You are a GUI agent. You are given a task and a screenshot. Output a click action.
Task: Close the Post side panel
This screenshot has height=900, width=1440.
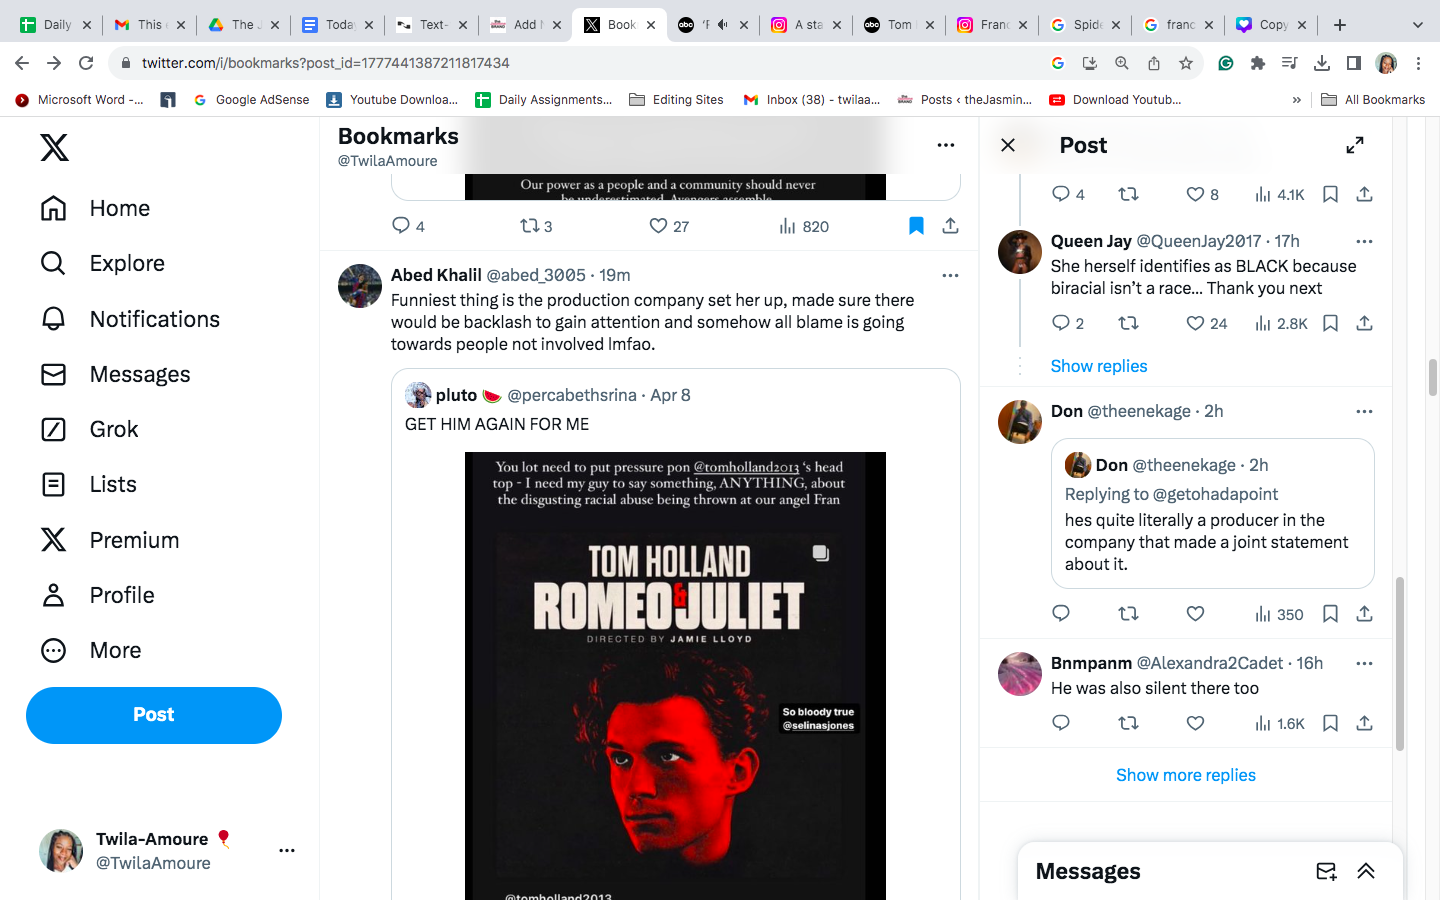click(1008, 145)
